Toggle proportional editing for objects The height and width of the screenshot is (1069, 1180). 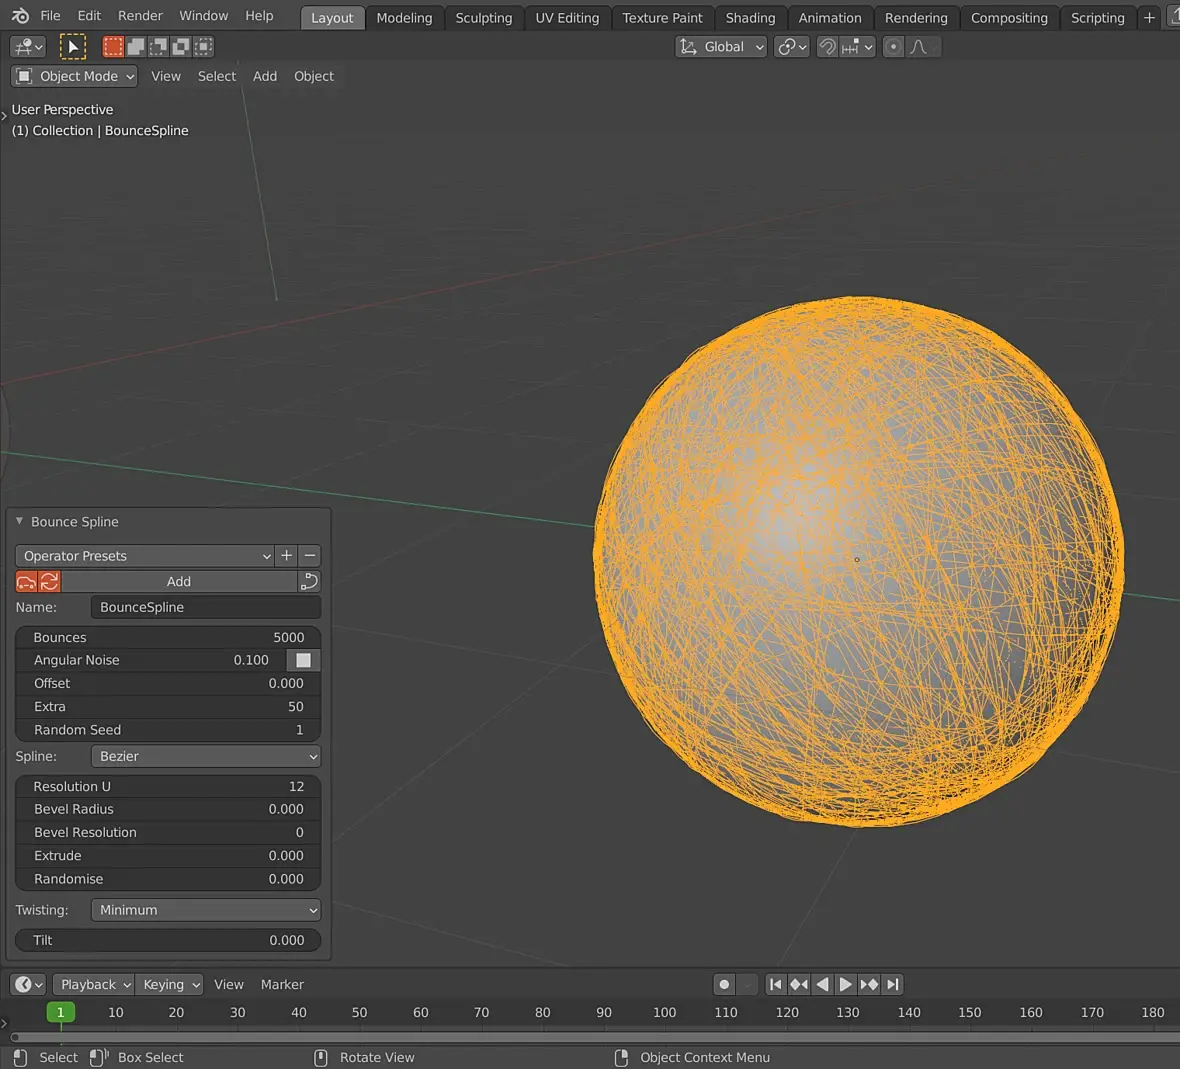coord(894,47)
